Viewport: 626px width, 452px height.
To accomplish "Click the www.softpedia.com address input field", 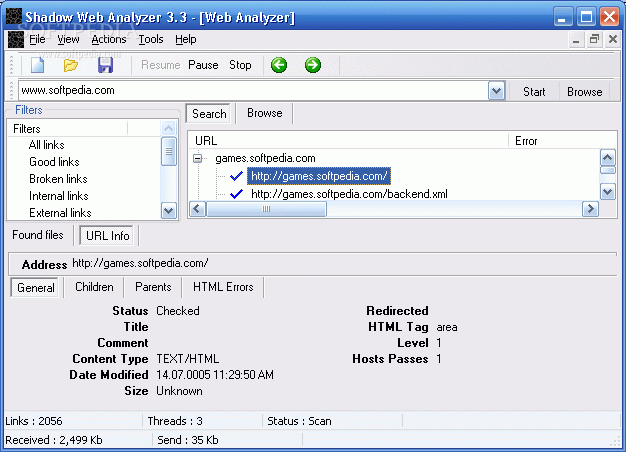I will click(253, 91).
